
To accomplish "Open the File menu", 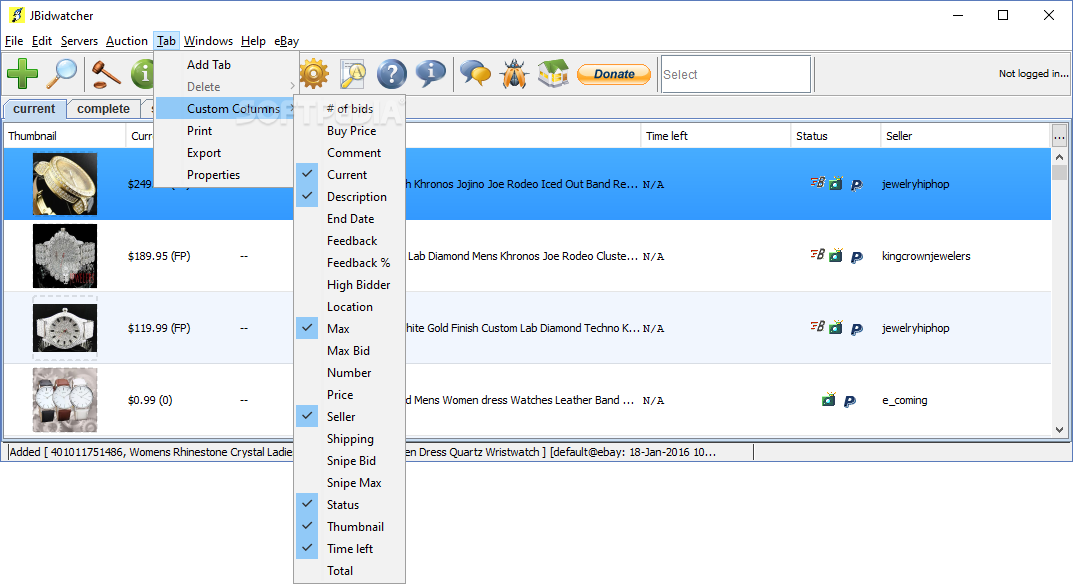I will point(14,41).
